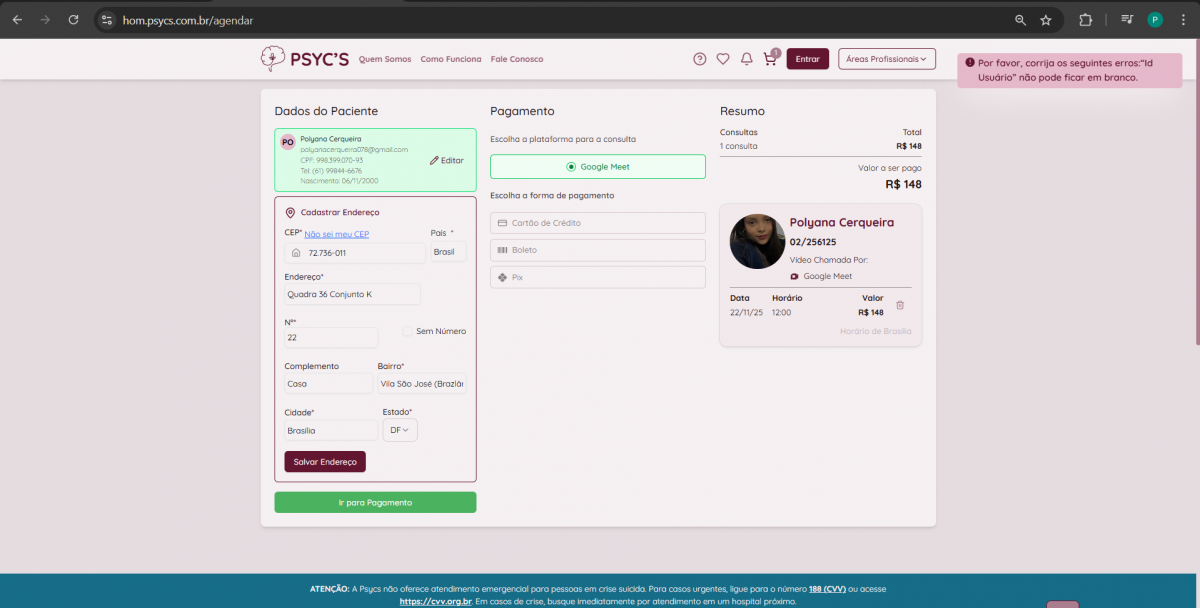Open favorites heart icon in header
The width and height of the screenshot is (1200, 608).
click(x=723, y=59)
